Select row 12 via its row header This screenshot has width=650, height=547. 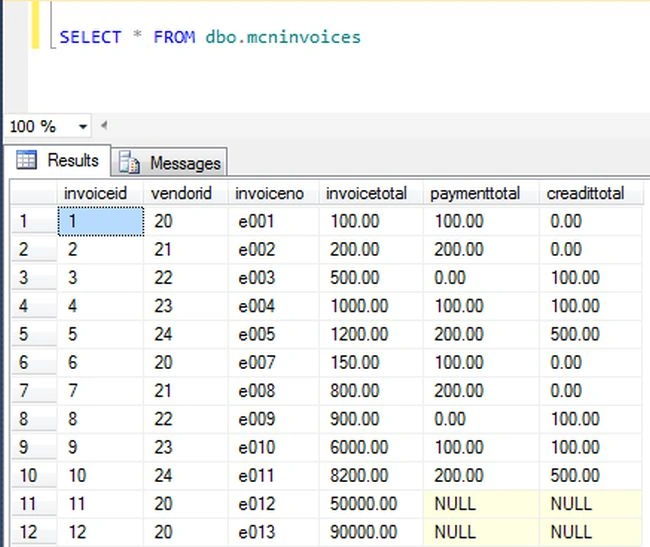click(x=34, y=532)
